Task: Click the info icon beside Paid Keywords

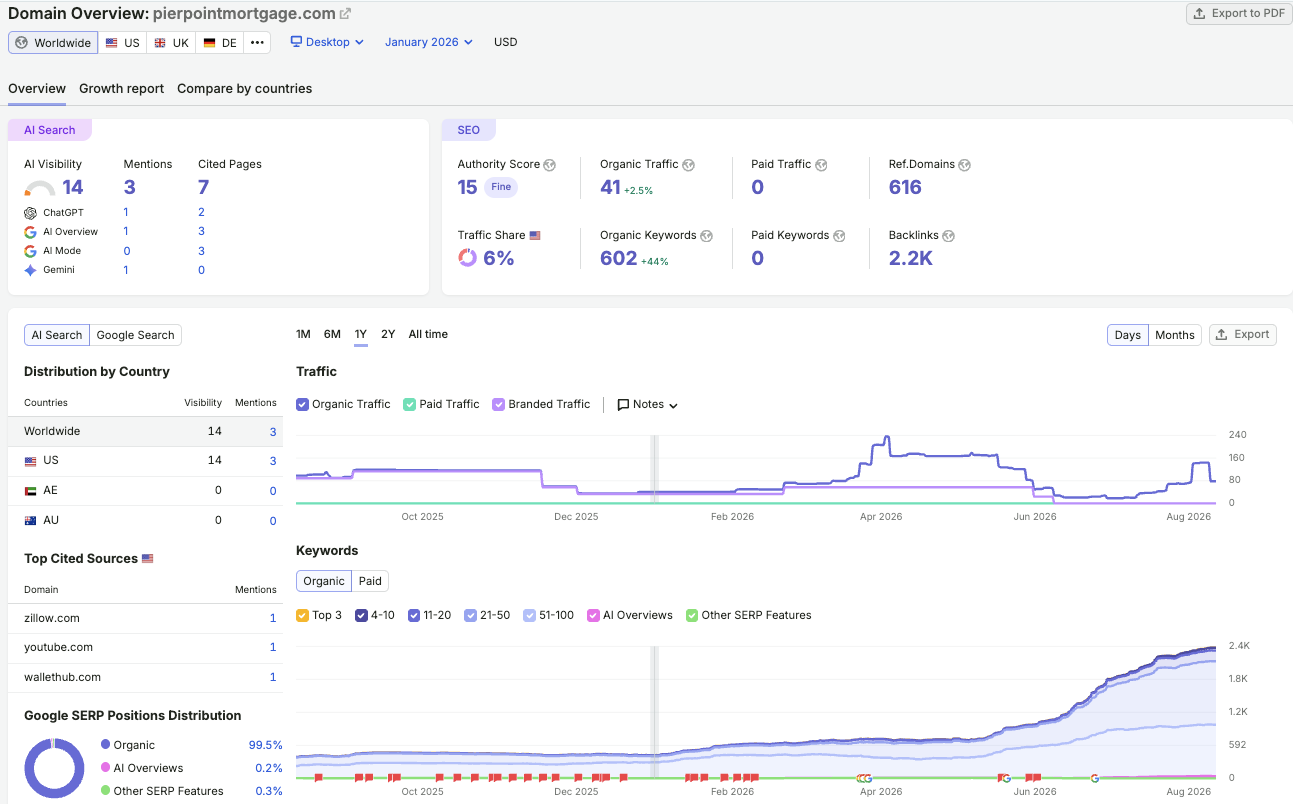Action: click(839, 236)
